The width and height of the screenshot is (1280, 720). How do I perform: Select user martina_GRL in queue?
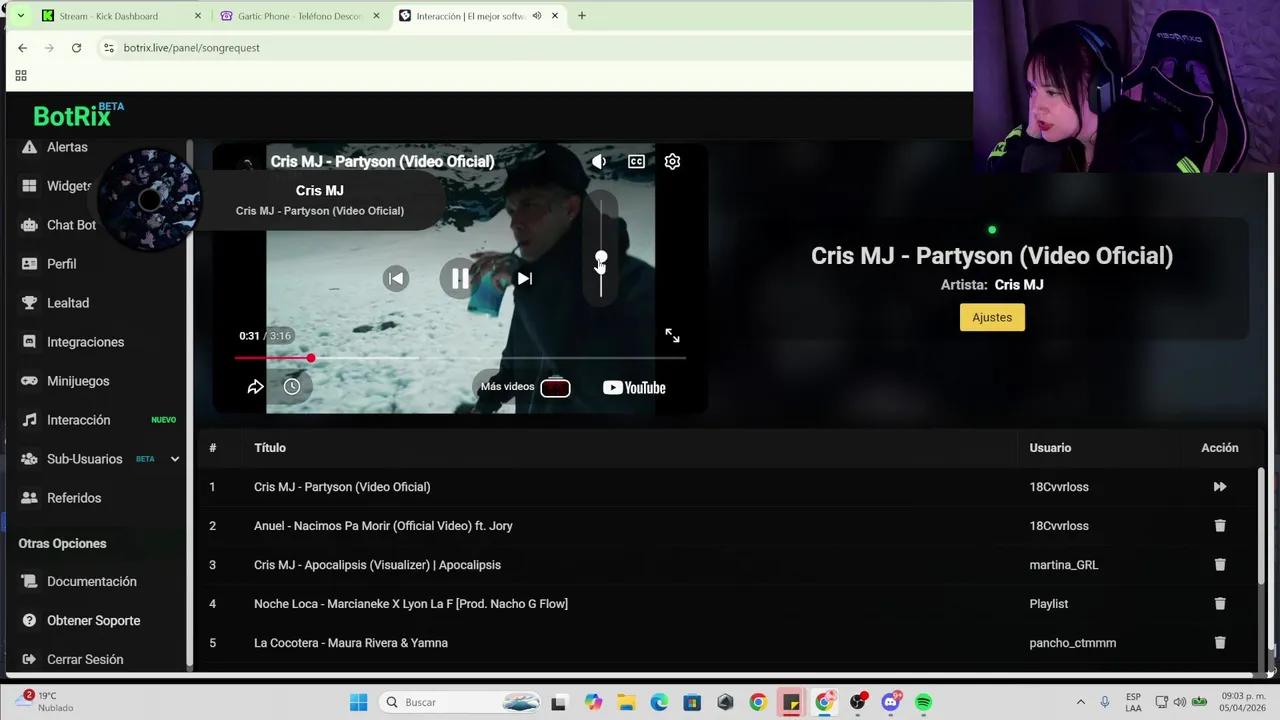click(1064, 565)
